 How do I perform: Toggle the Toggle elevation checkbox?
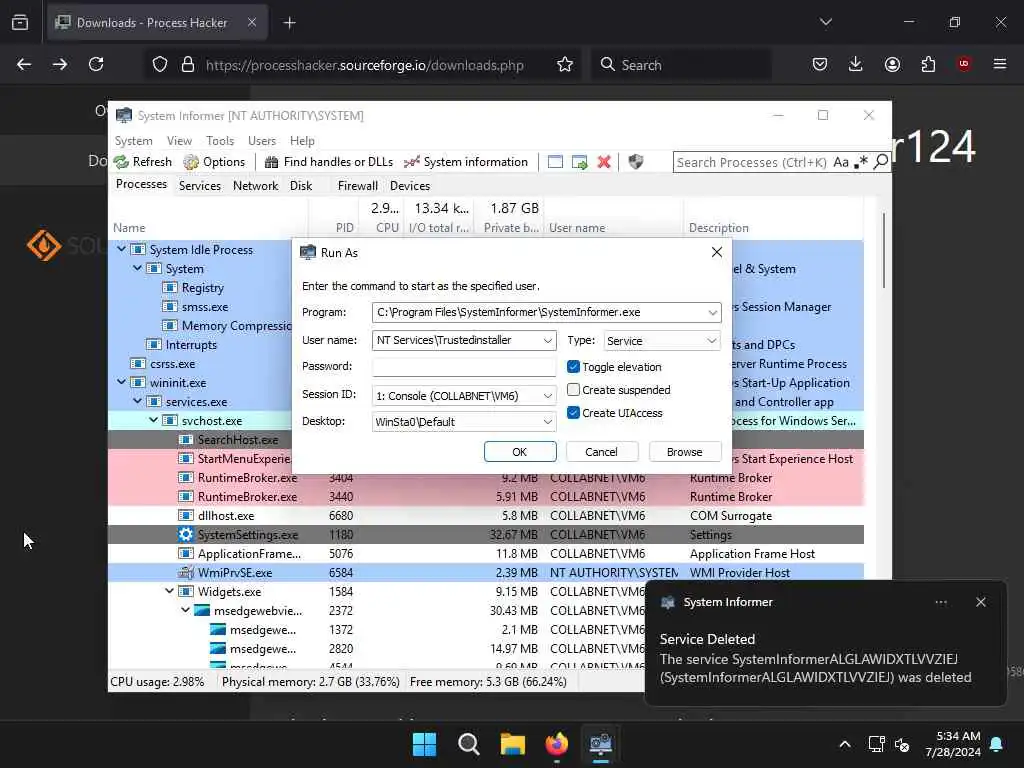click(573, 366)
